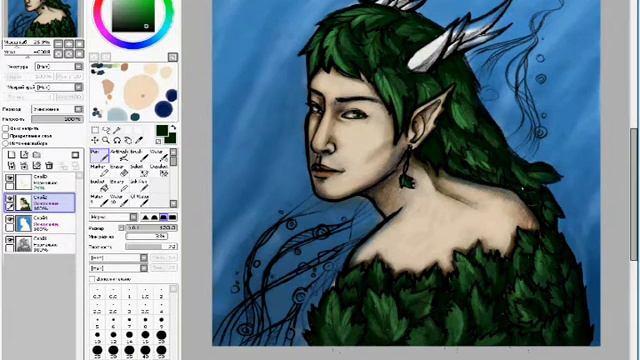The image size is (640, 360).
Task: Create a new layer folder
Action: tap(37, 155)
